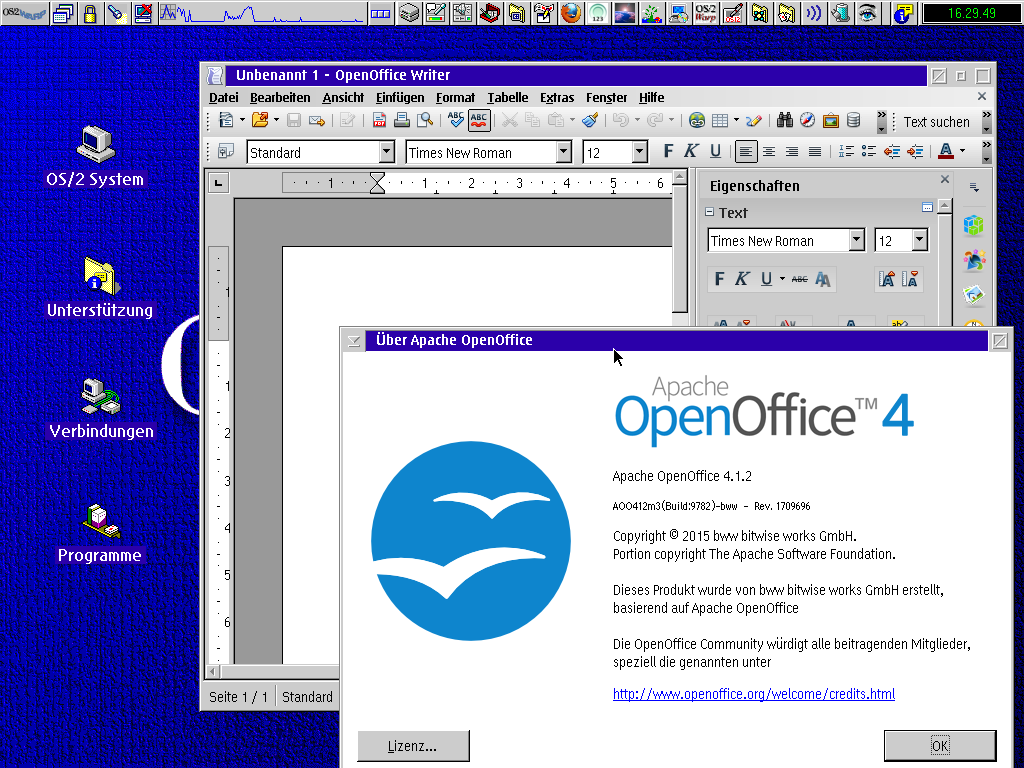1024x768 pixels.
Task: Open the Einfügen menu
Action: pyautogui.click(x=400, y=97)
